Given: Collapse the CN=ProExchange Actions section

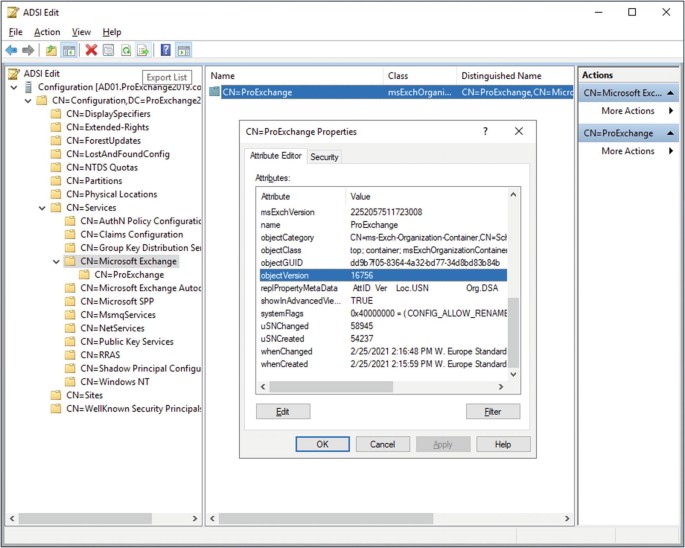Looking at the screenshot, I should pyautogui.click(x=670, y=133).
